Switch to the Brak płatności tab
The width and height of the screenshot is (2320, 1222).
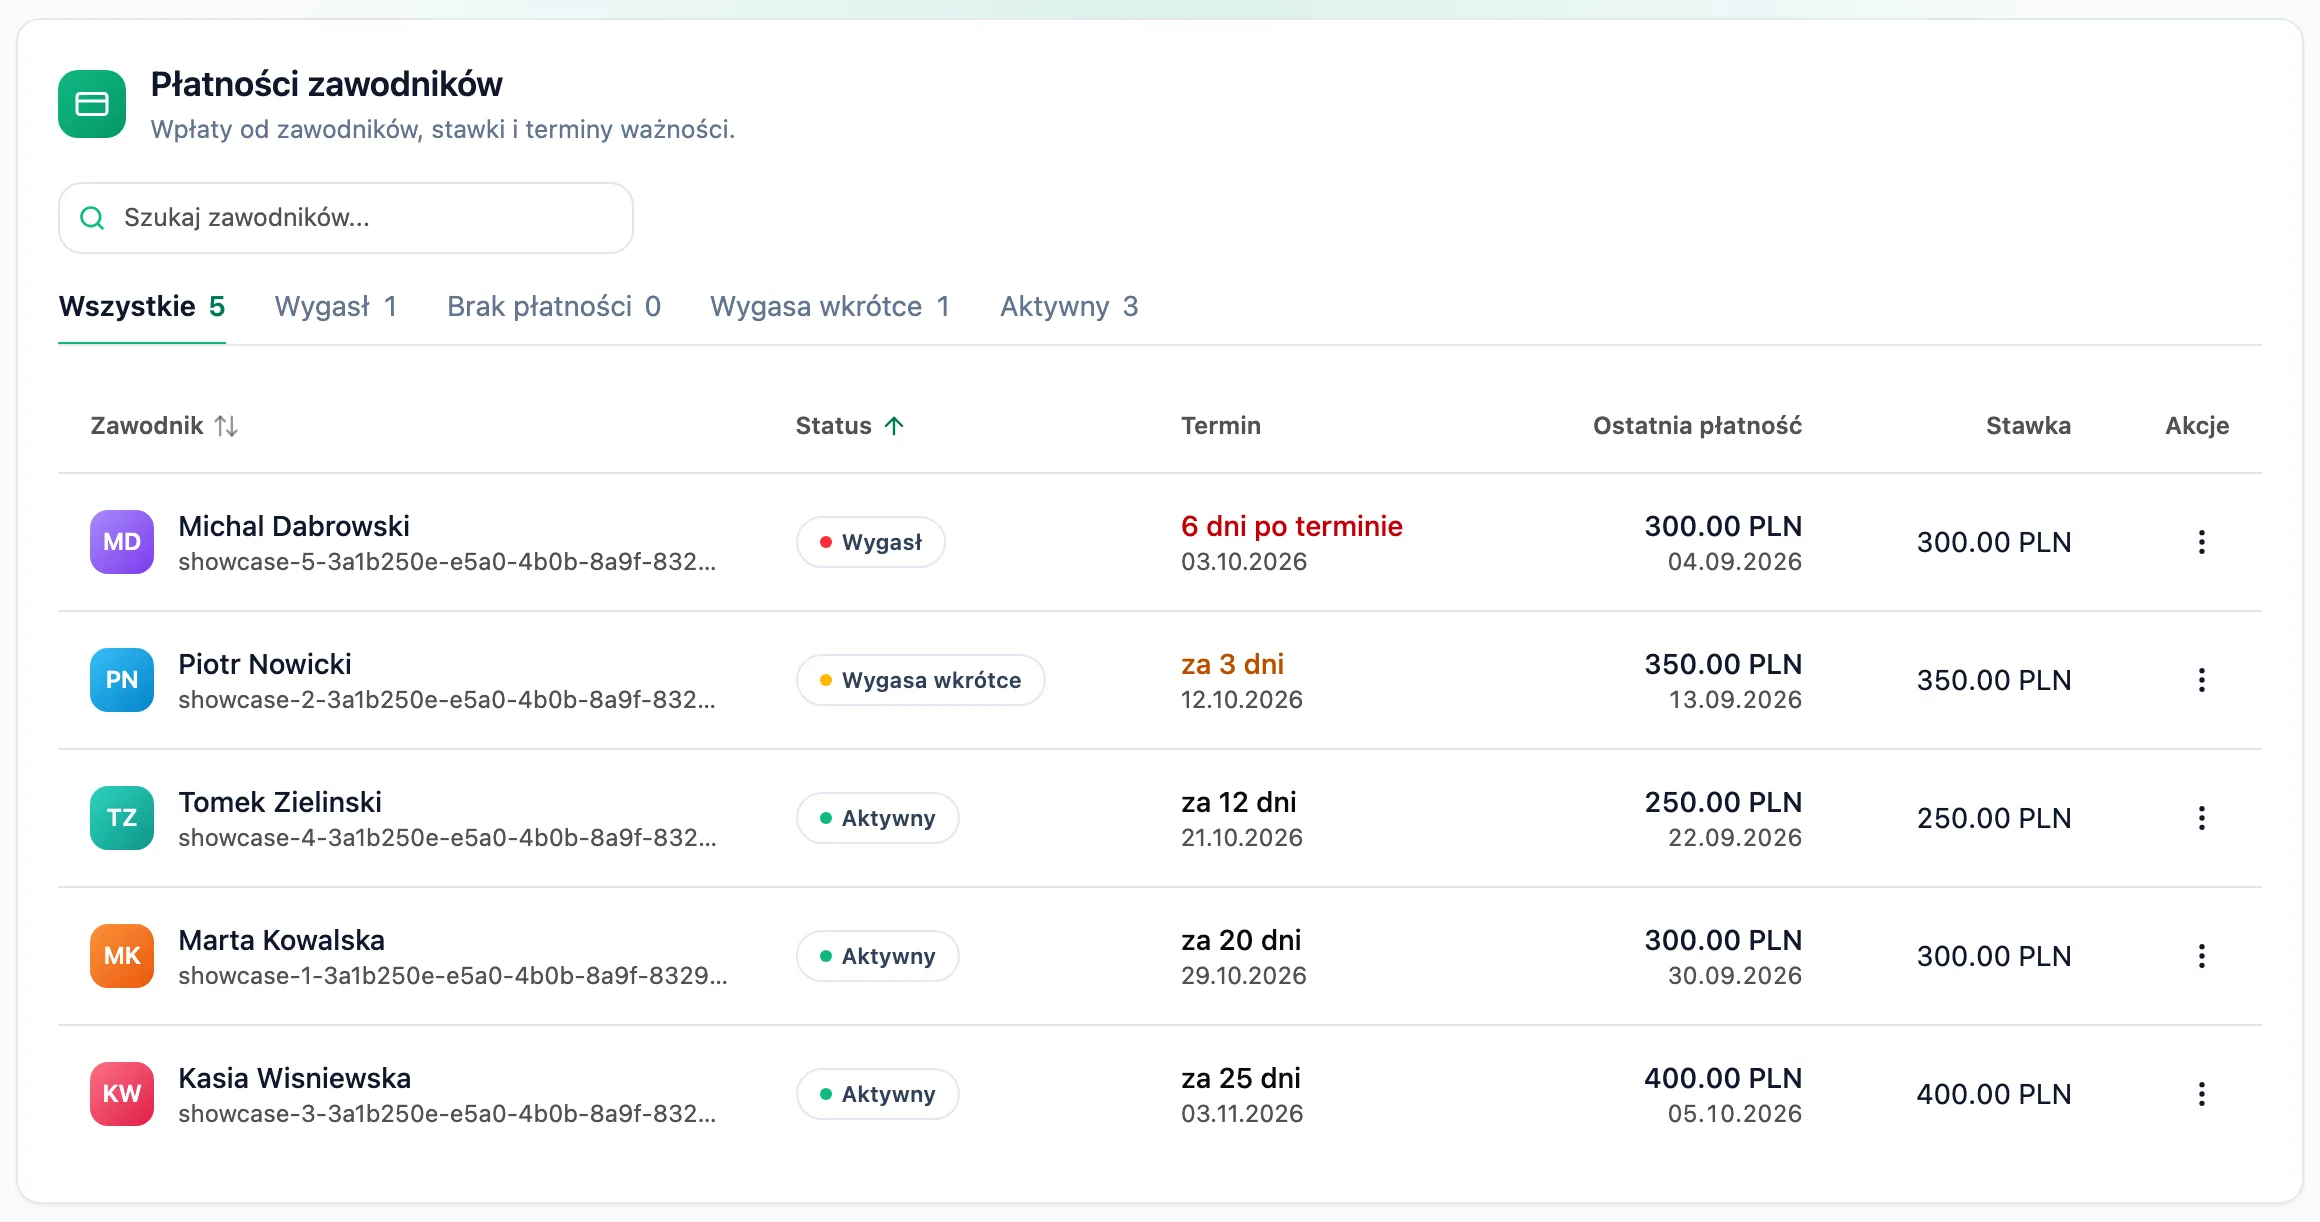click(x=554, y=306)
